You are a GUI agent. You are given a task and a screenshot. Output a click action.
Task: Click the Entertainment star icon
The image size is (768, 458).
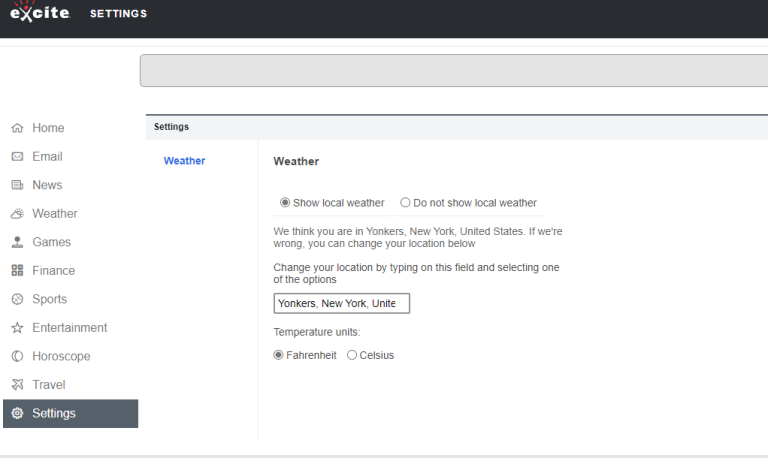click(x=17, y=328)
